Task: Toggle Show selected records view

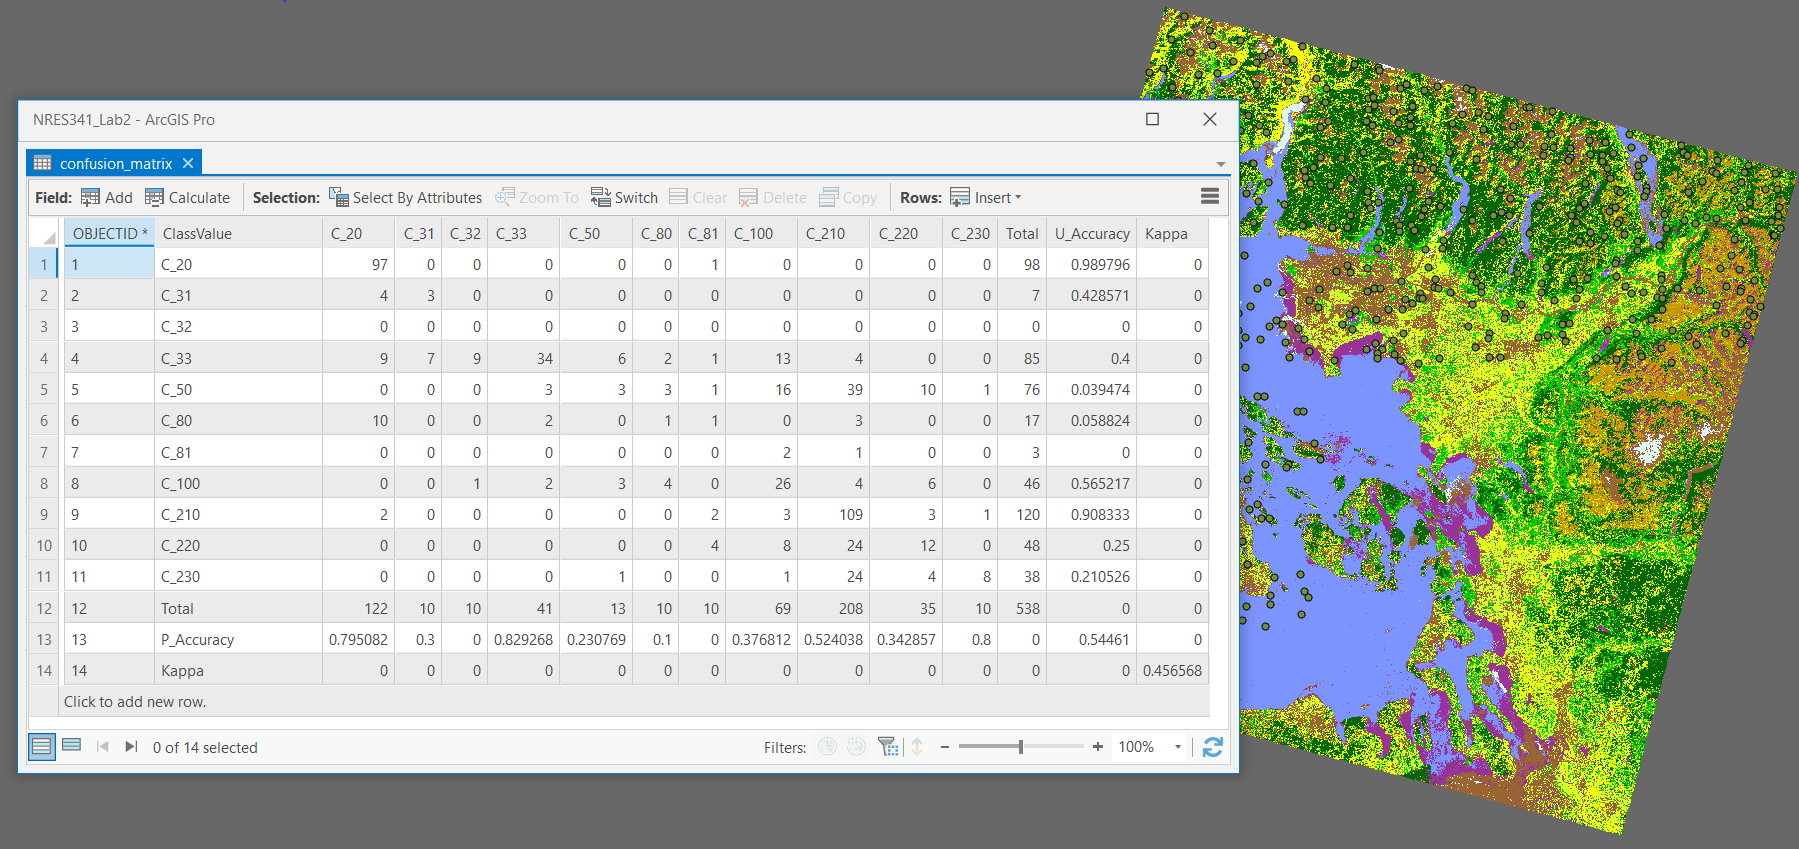Action: pyautogui.click(x=72, y=745)
